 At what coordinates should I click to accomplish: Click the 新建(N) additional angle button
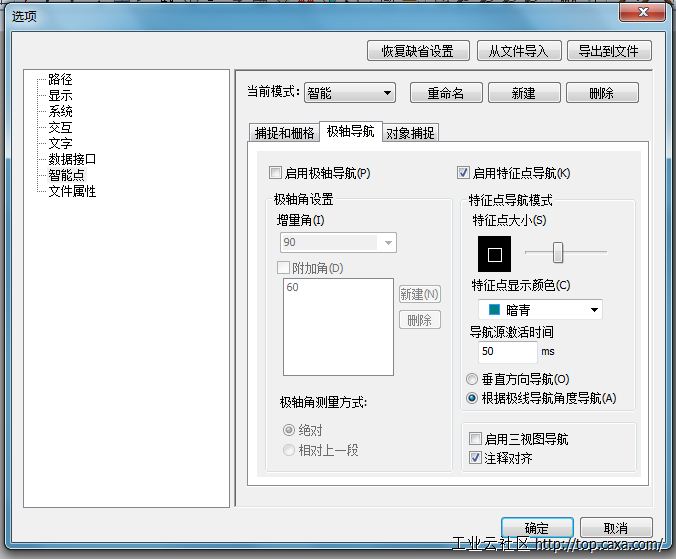pos(419,294)
